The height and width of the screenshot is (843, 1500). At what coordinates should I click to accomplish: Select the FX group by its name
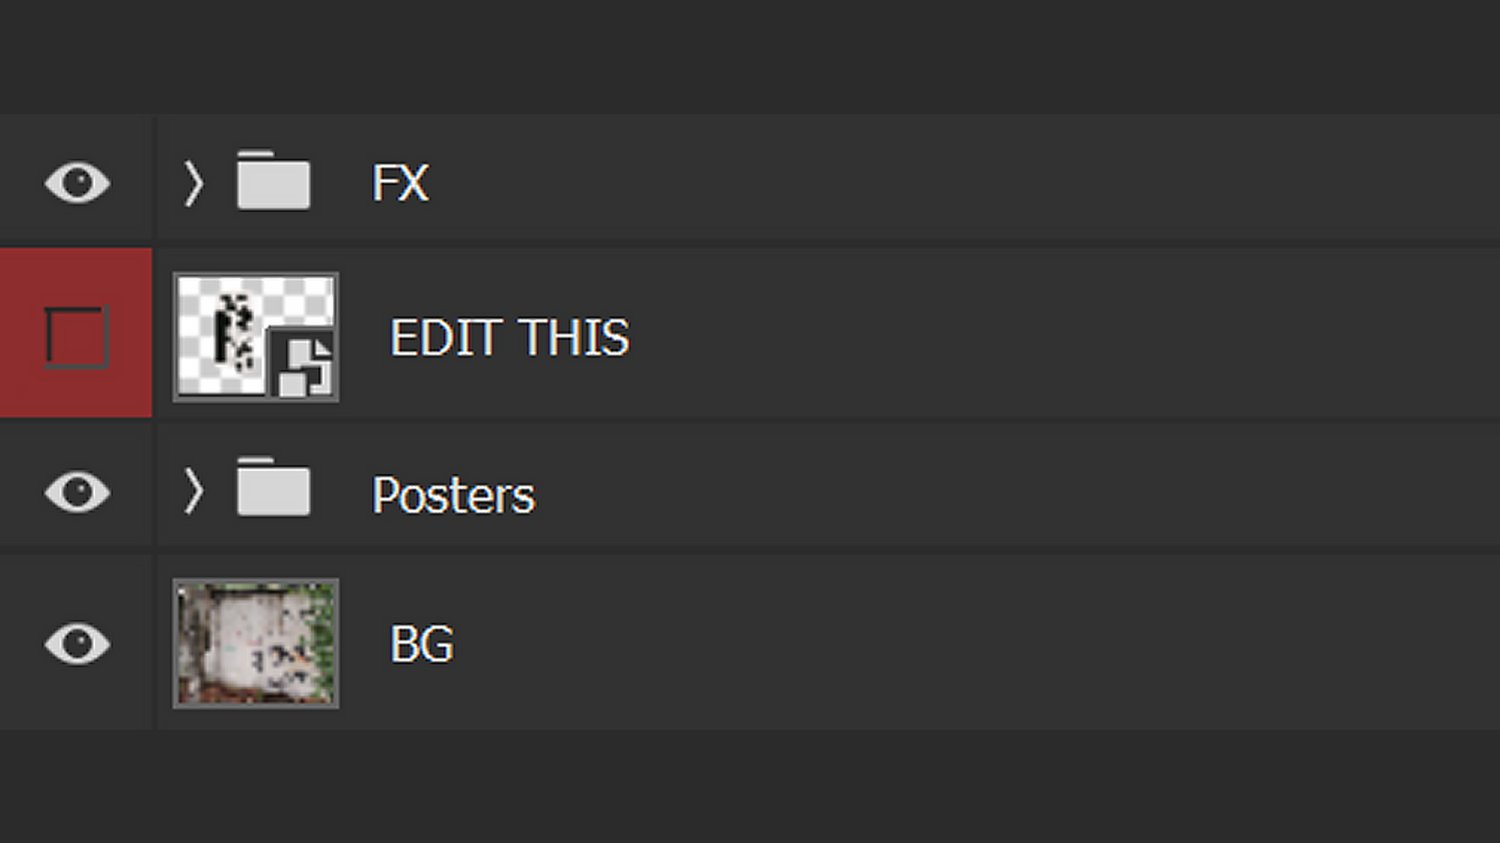400,183
